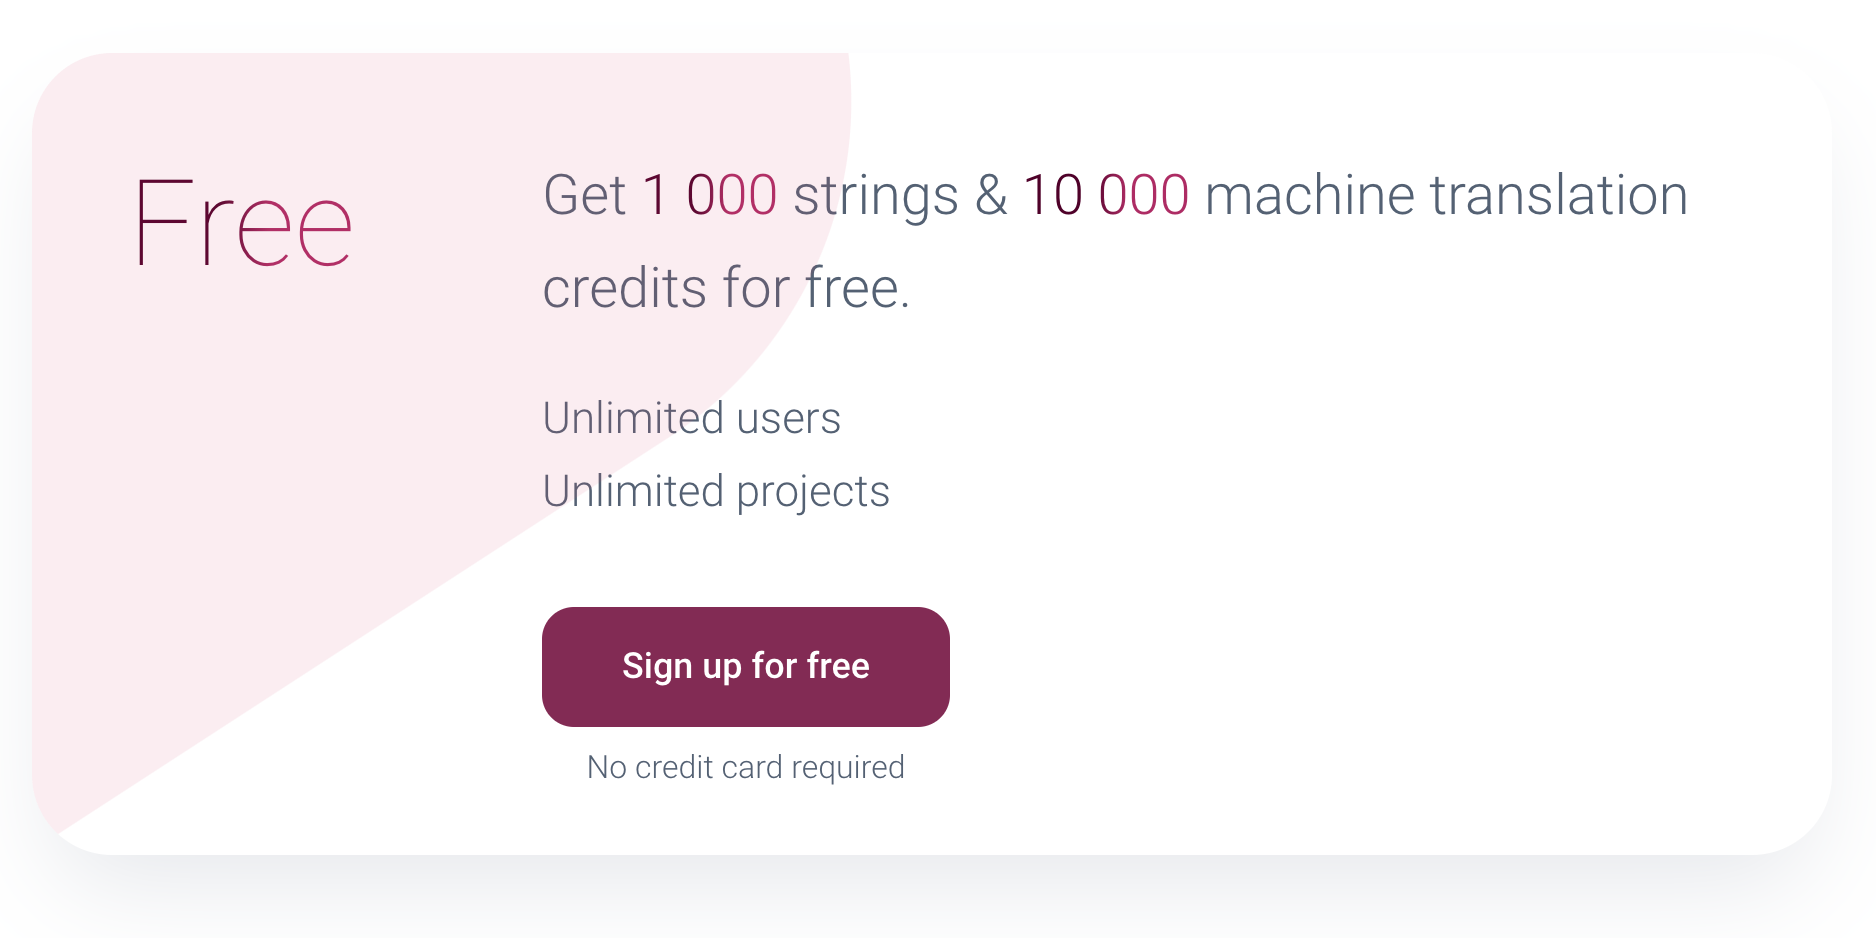Click the word Get starting the description
The height and width of the screenshot is (938, 1876).
tap(586, 195)
